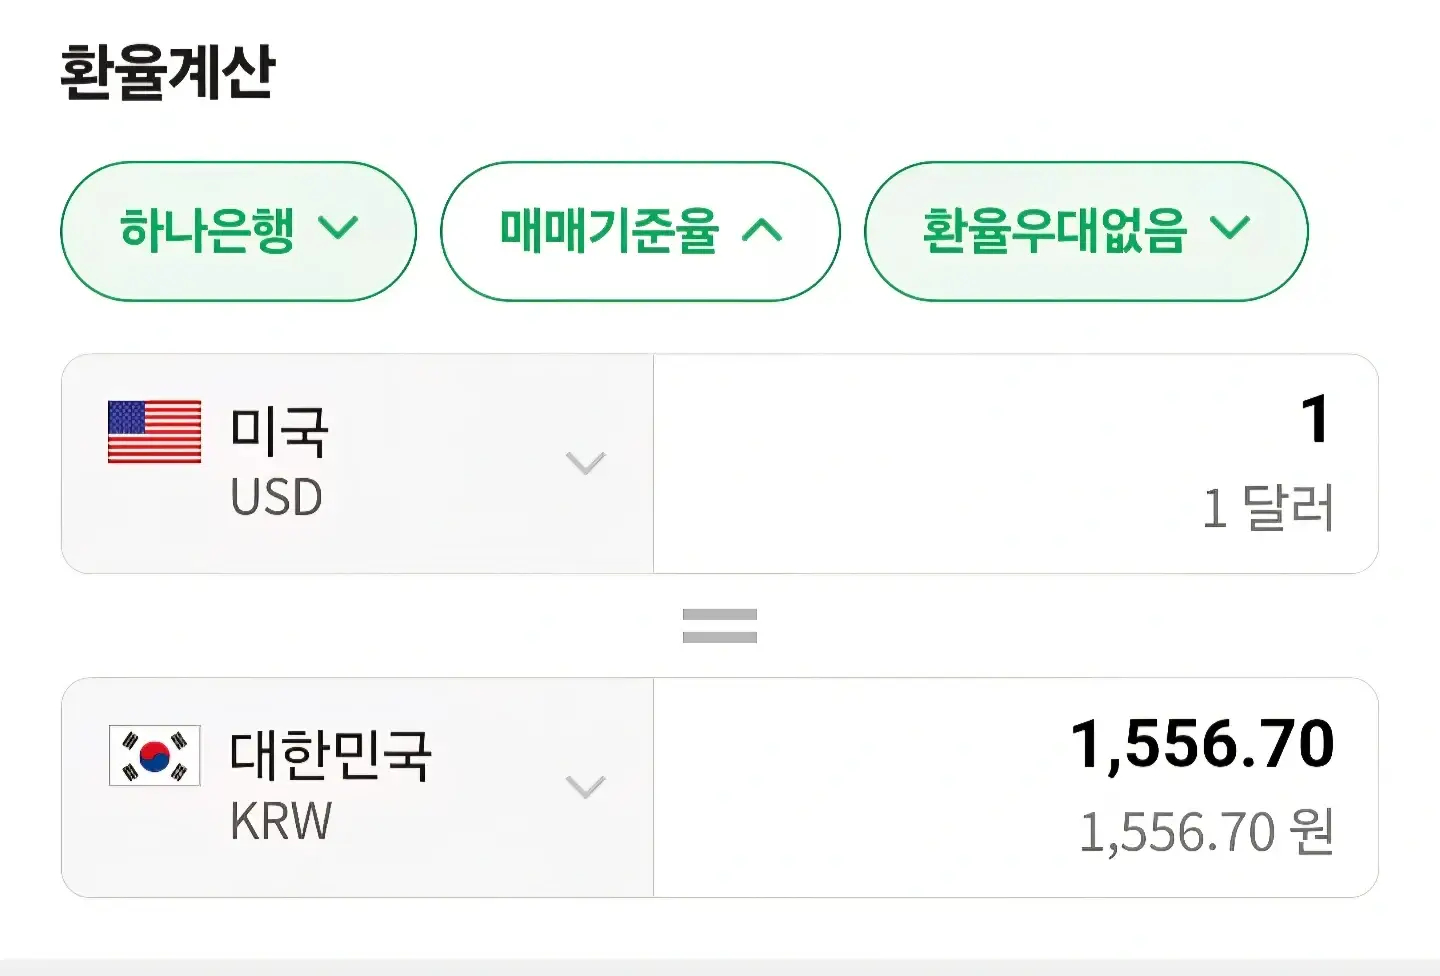
Task: Open the 하나은행 bank dropdown
Action: pyautogui.click(x=238, y=231)
